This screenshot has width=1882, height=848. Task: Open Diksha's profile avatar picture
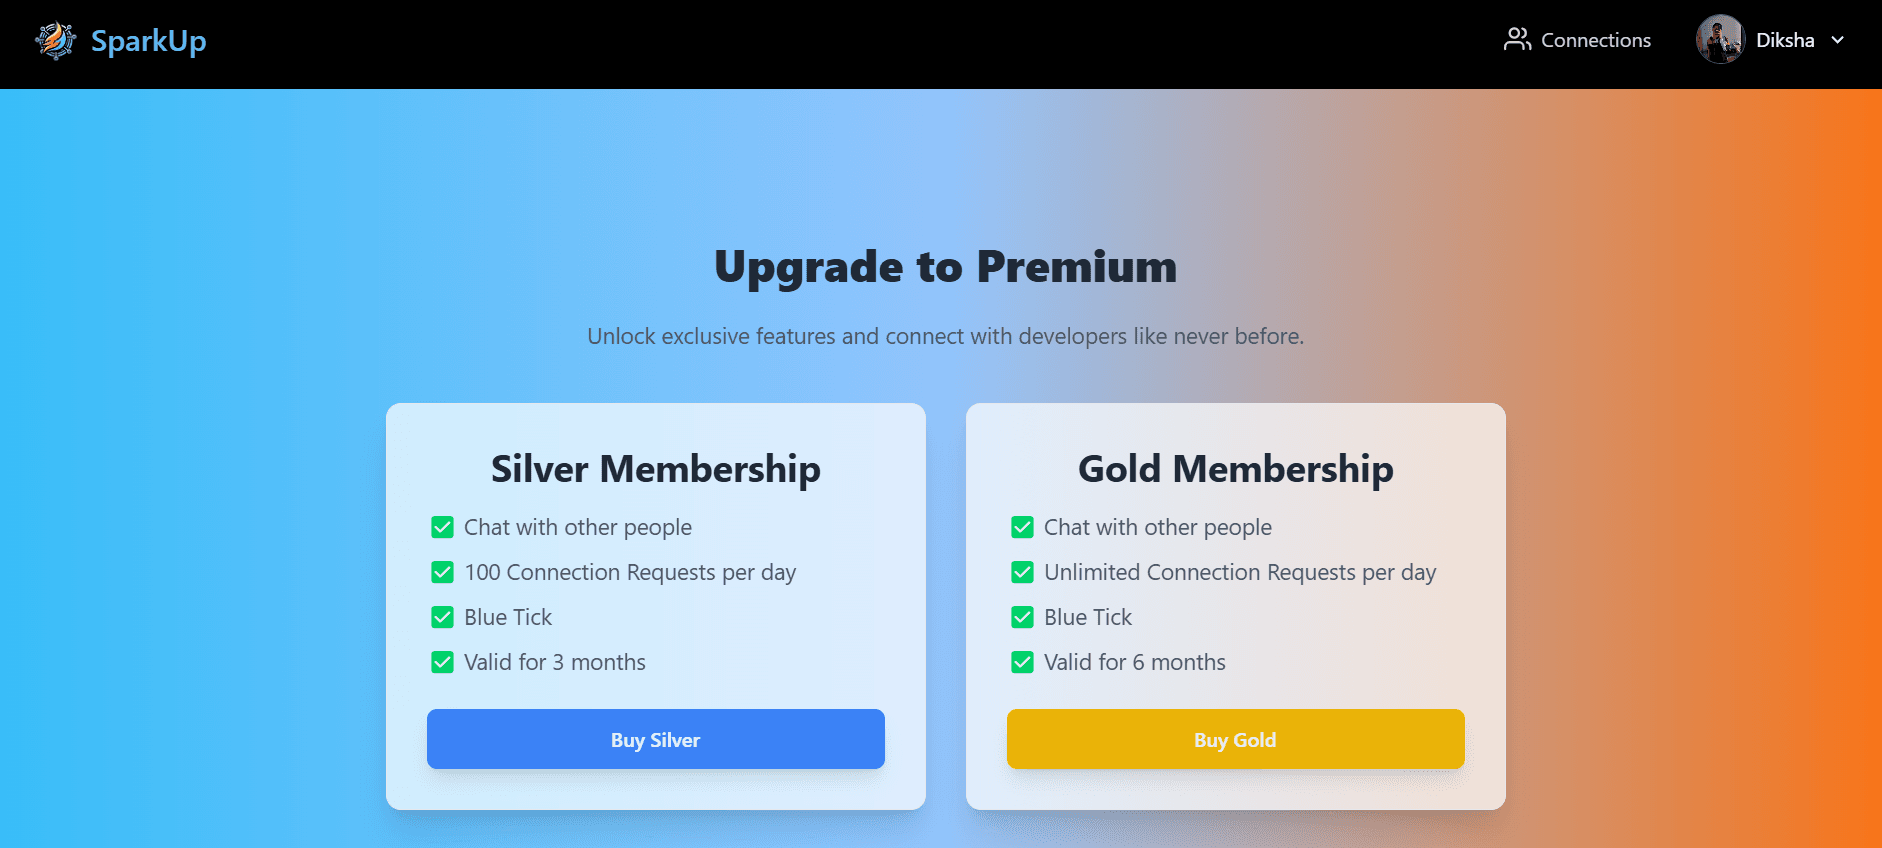click(1720, 40)
